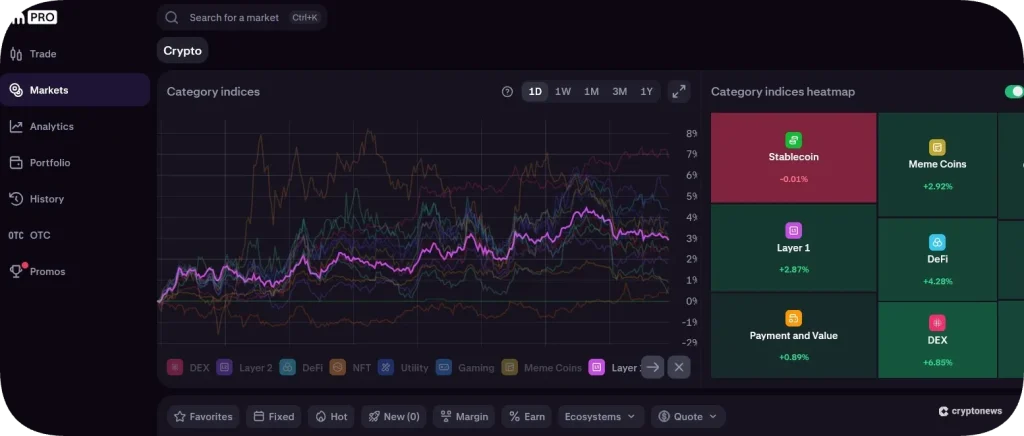
Task: Click the Layer 1 +2.87% value
Action: pyautogui.click(x=793, y=270)
